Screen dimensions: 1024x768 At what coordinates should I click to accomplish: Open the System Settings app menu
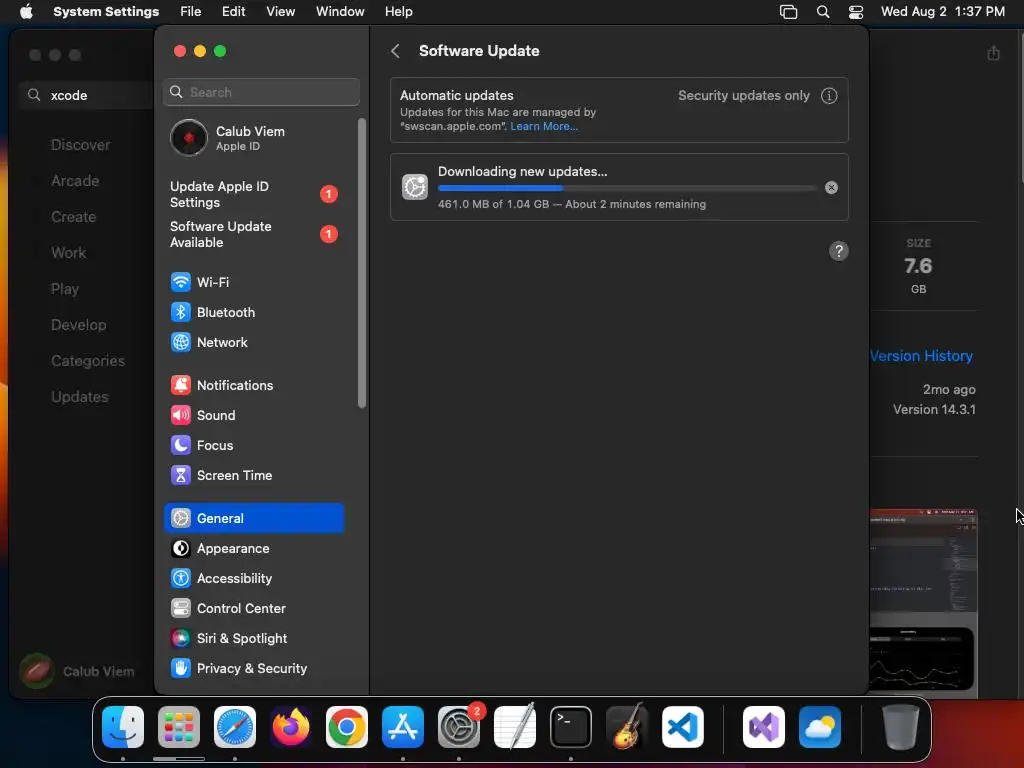pyautogui.click(x=106, y=11)
